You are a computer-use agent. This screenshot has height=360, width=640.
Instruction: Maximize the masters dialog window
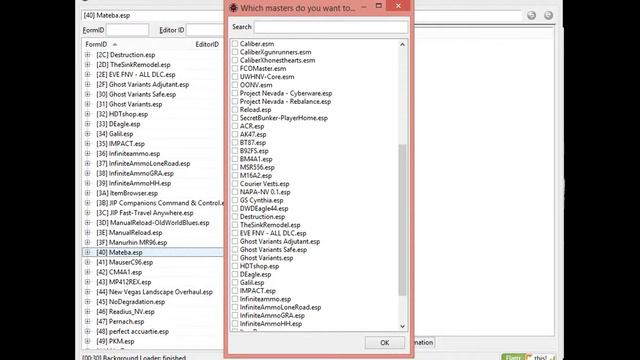tap(379, 6)
